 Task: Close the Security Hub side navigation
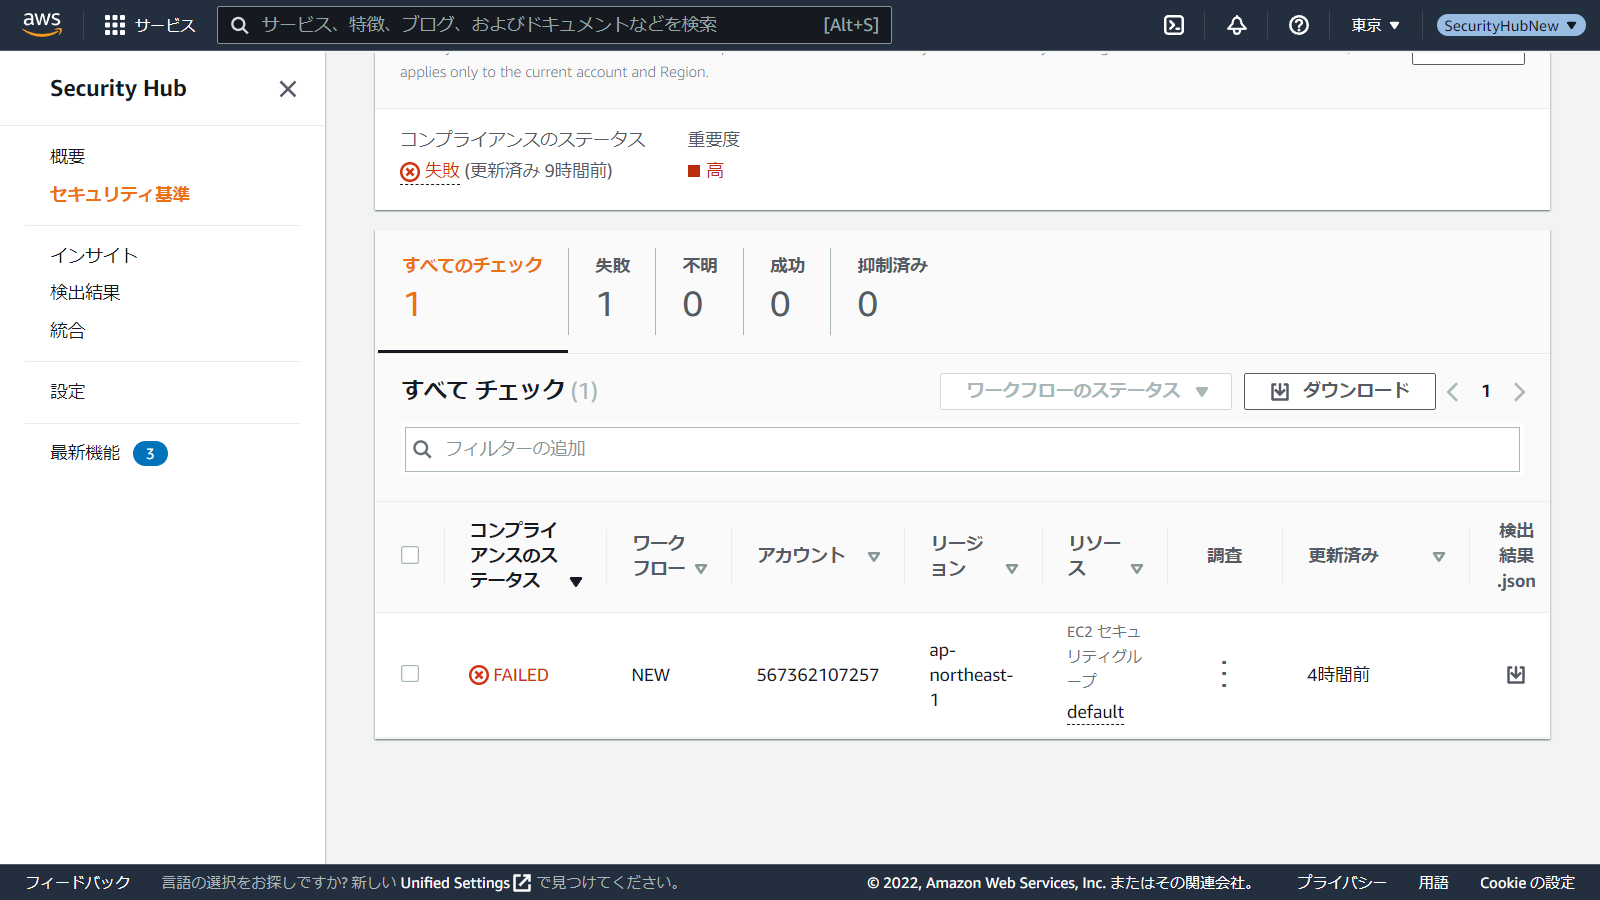point(288,89)
